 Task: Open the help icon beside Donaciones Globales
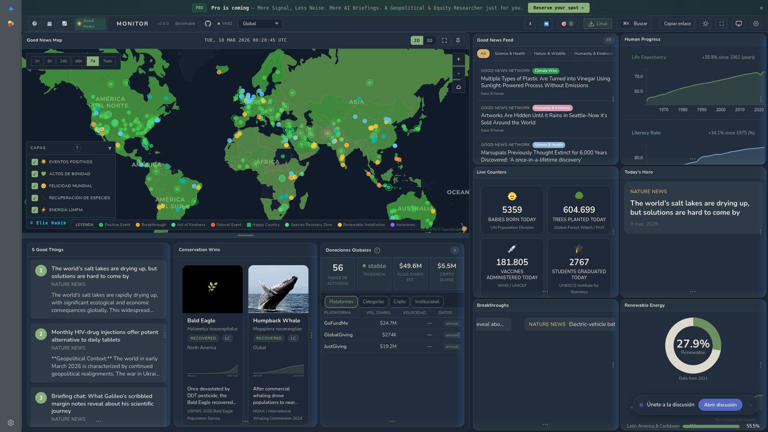377,250
